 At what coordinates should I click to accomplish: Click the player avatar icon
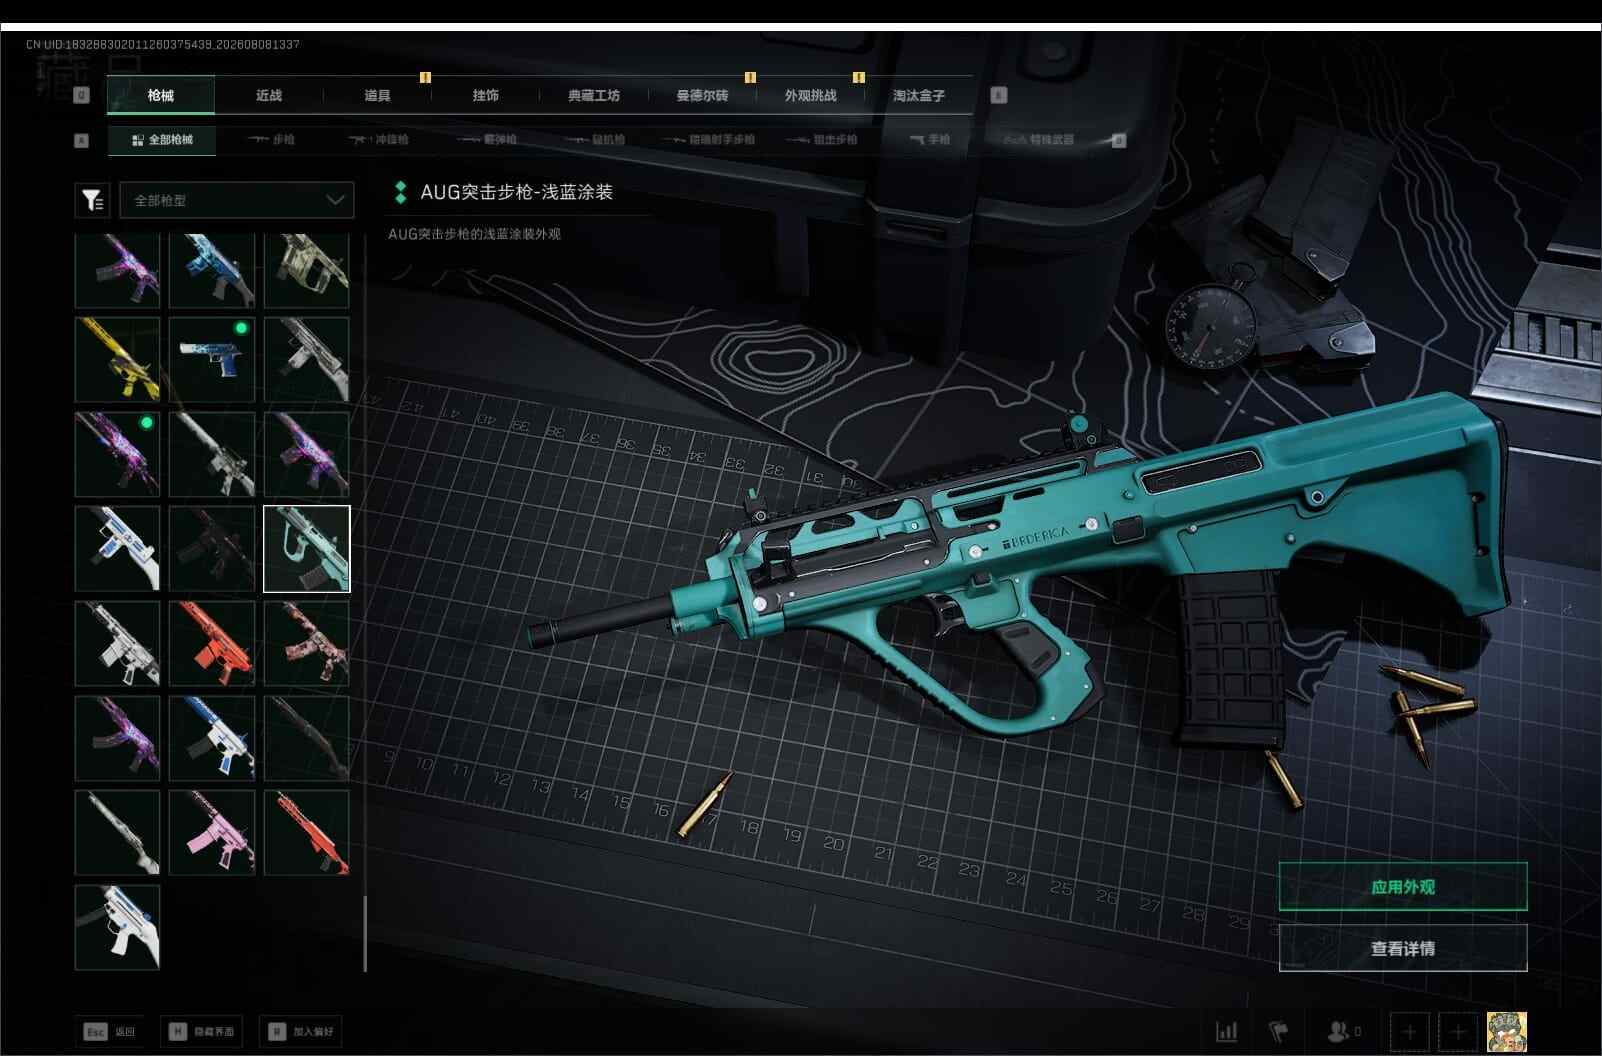click(1506, 1031)
